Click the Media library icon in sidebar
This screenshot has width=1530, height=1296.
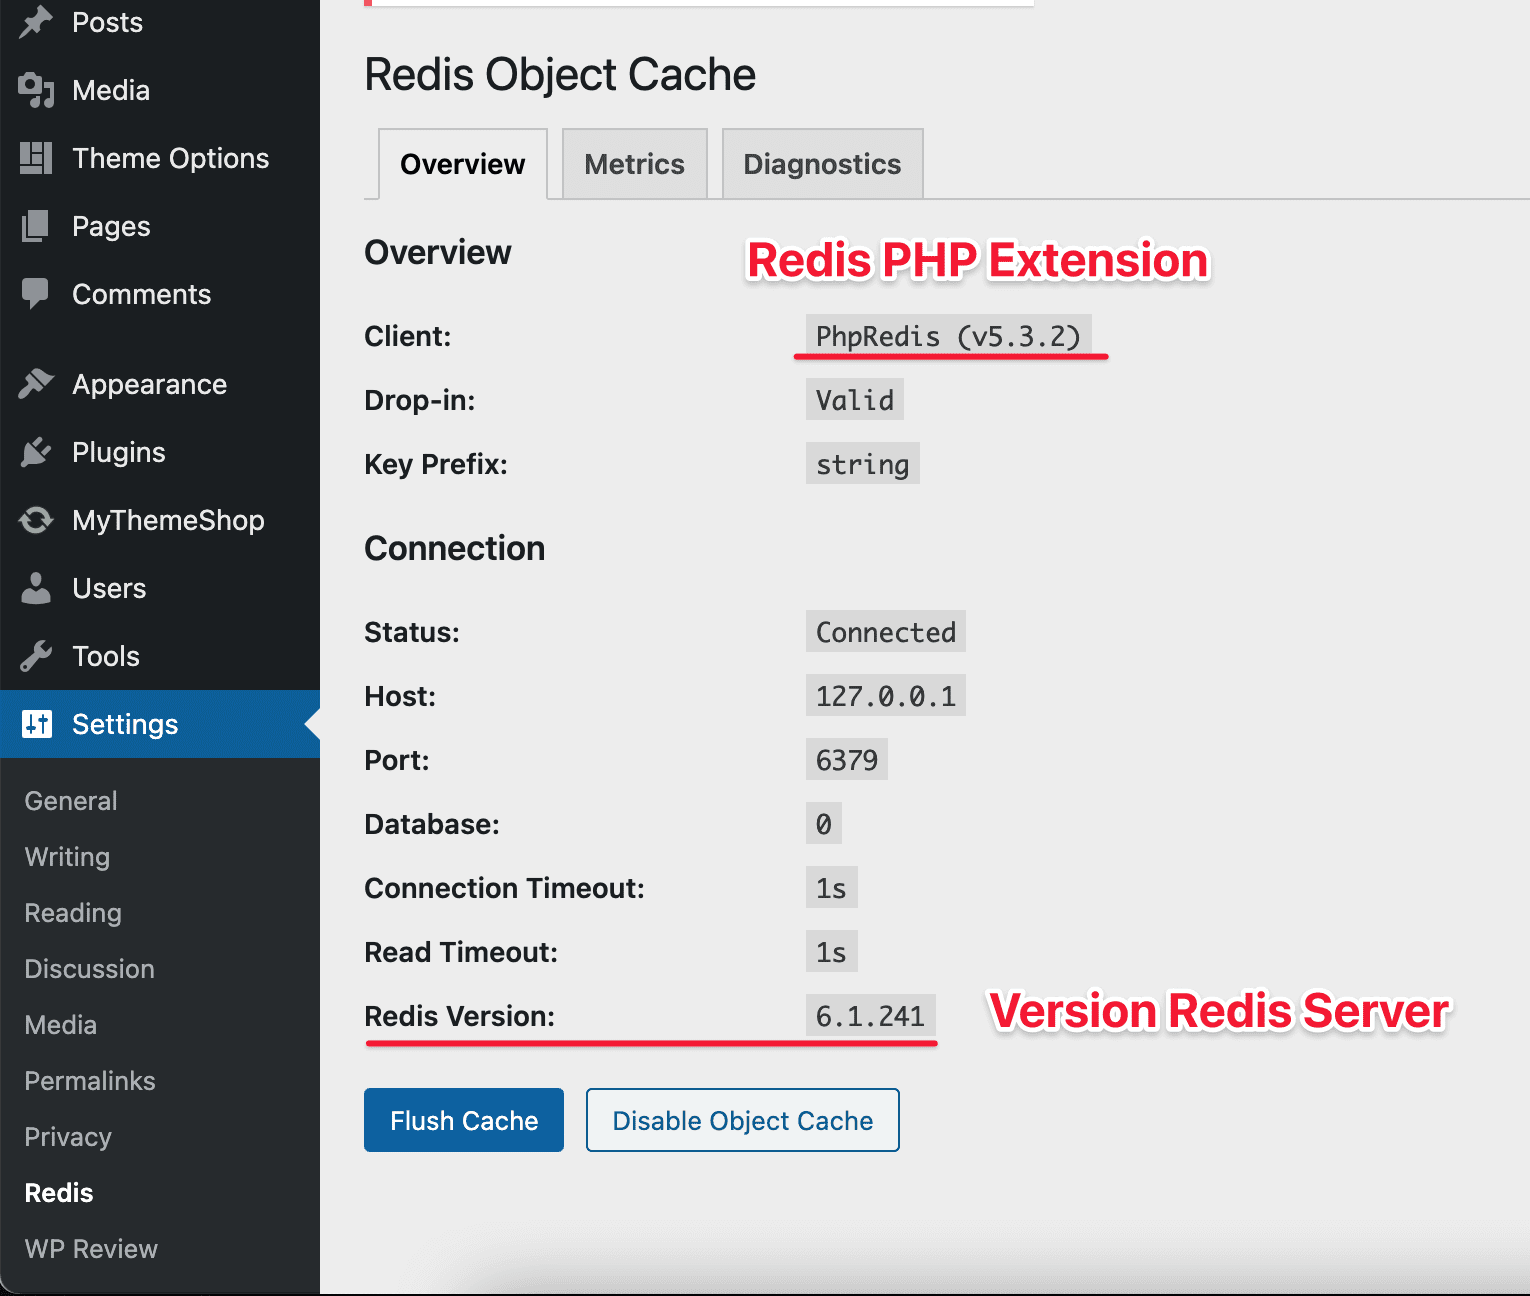[x=36, y=90]
